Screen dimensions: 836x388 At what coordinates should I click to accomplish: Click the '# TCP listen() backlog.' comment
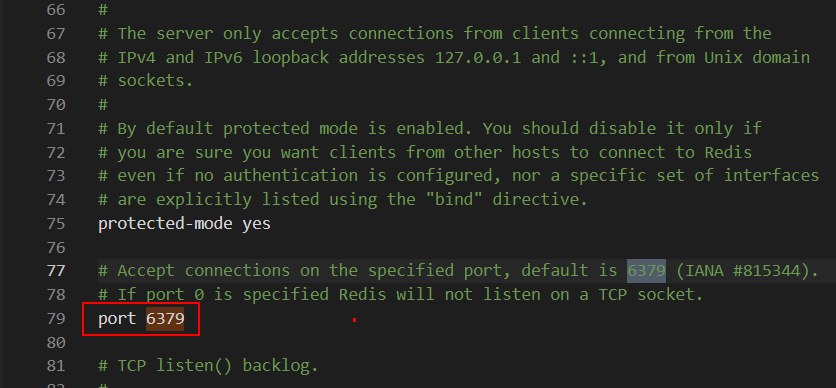pos(208,367)
